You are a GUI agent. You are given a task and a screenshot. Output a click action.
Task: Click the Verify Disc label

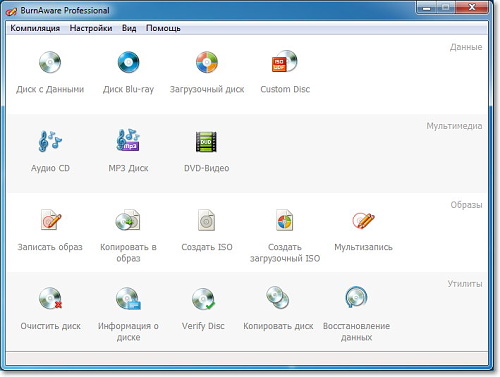tap(203, 326)
